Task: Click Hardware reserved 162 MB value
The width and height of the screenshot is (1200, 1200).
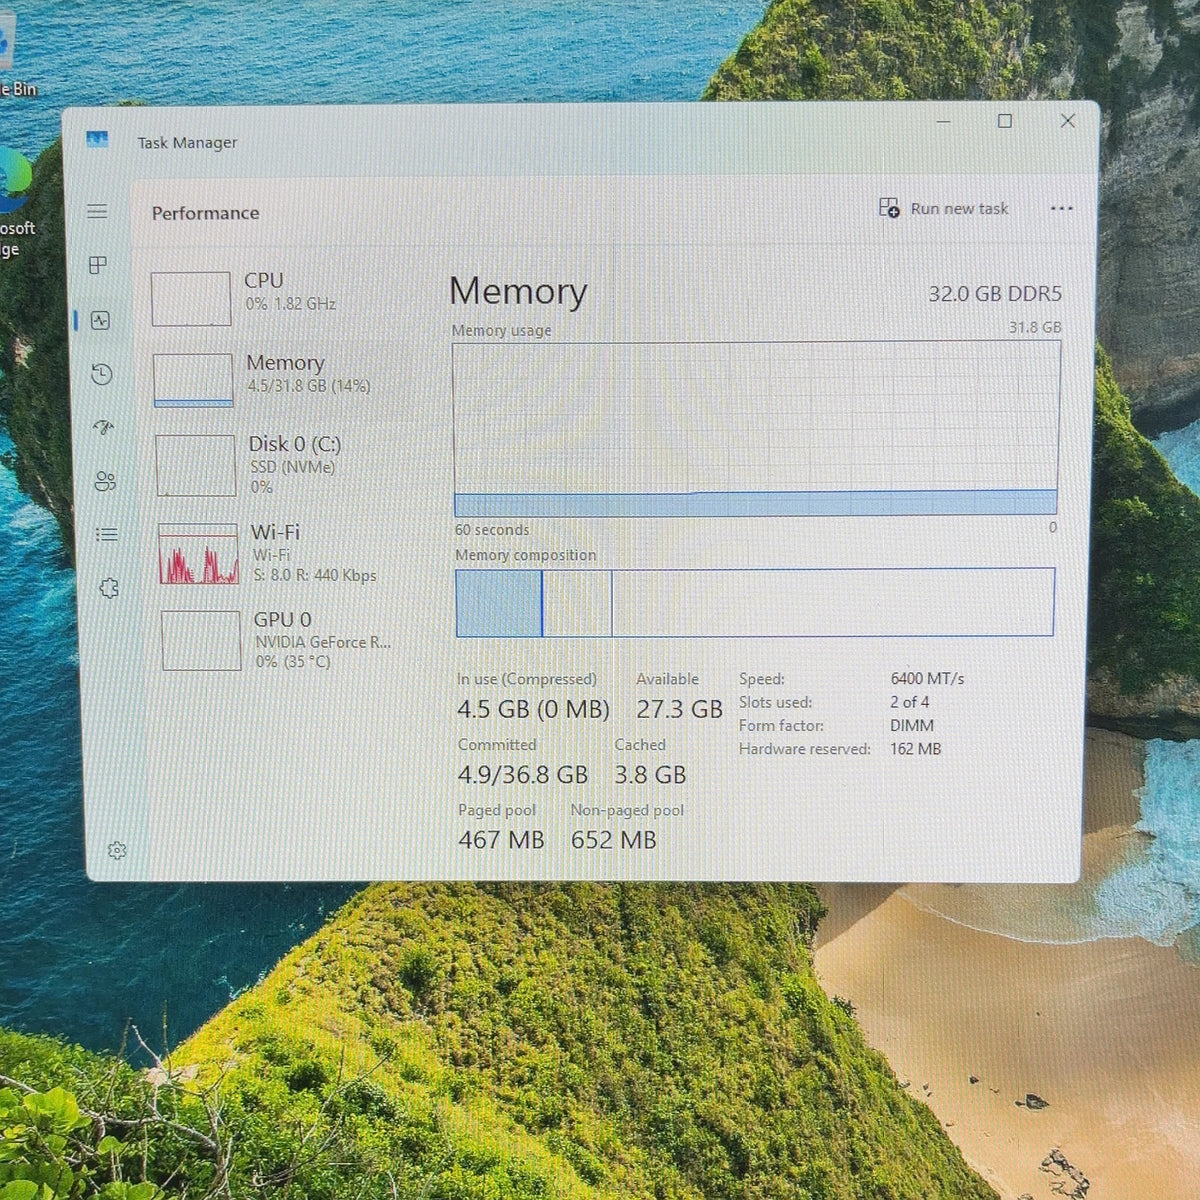Action: [x=915, y=748]
